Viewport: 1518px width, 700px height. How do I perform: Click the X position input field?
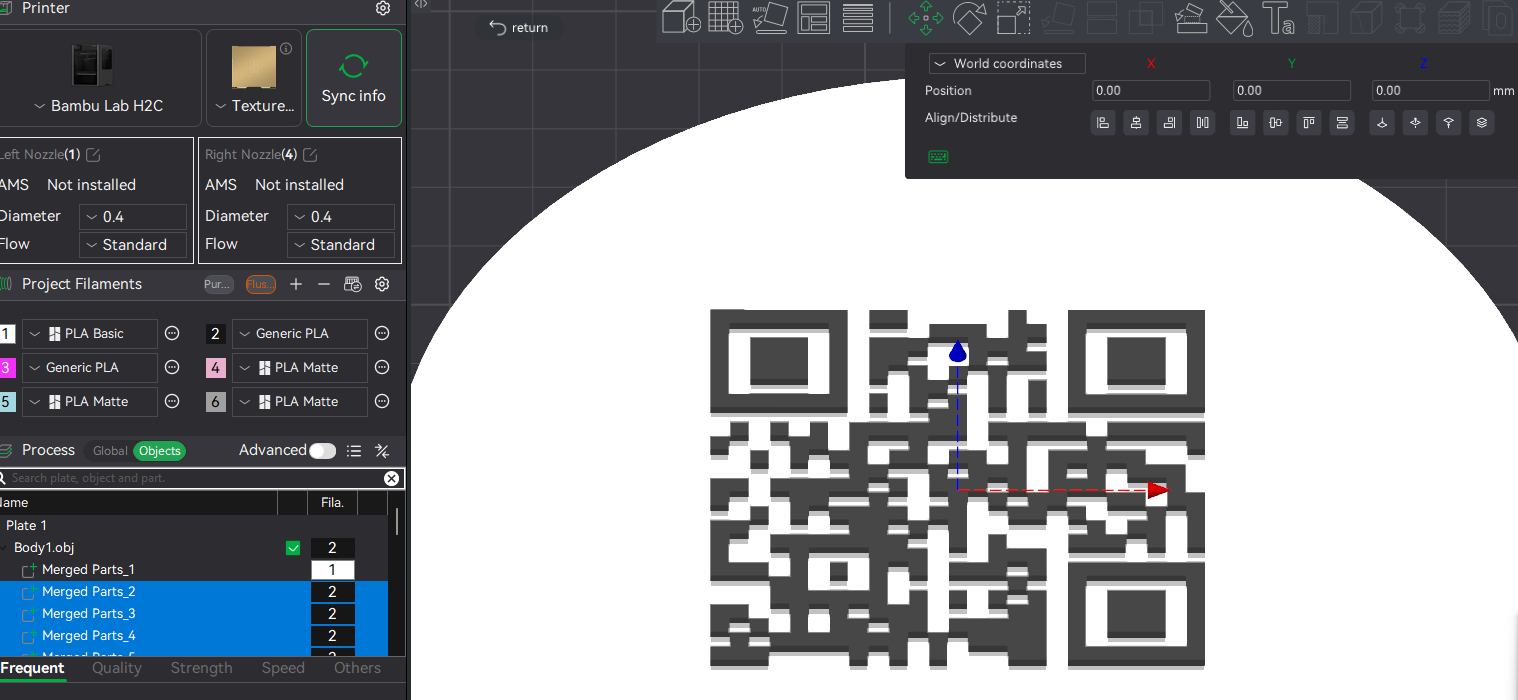point(1151,91)
